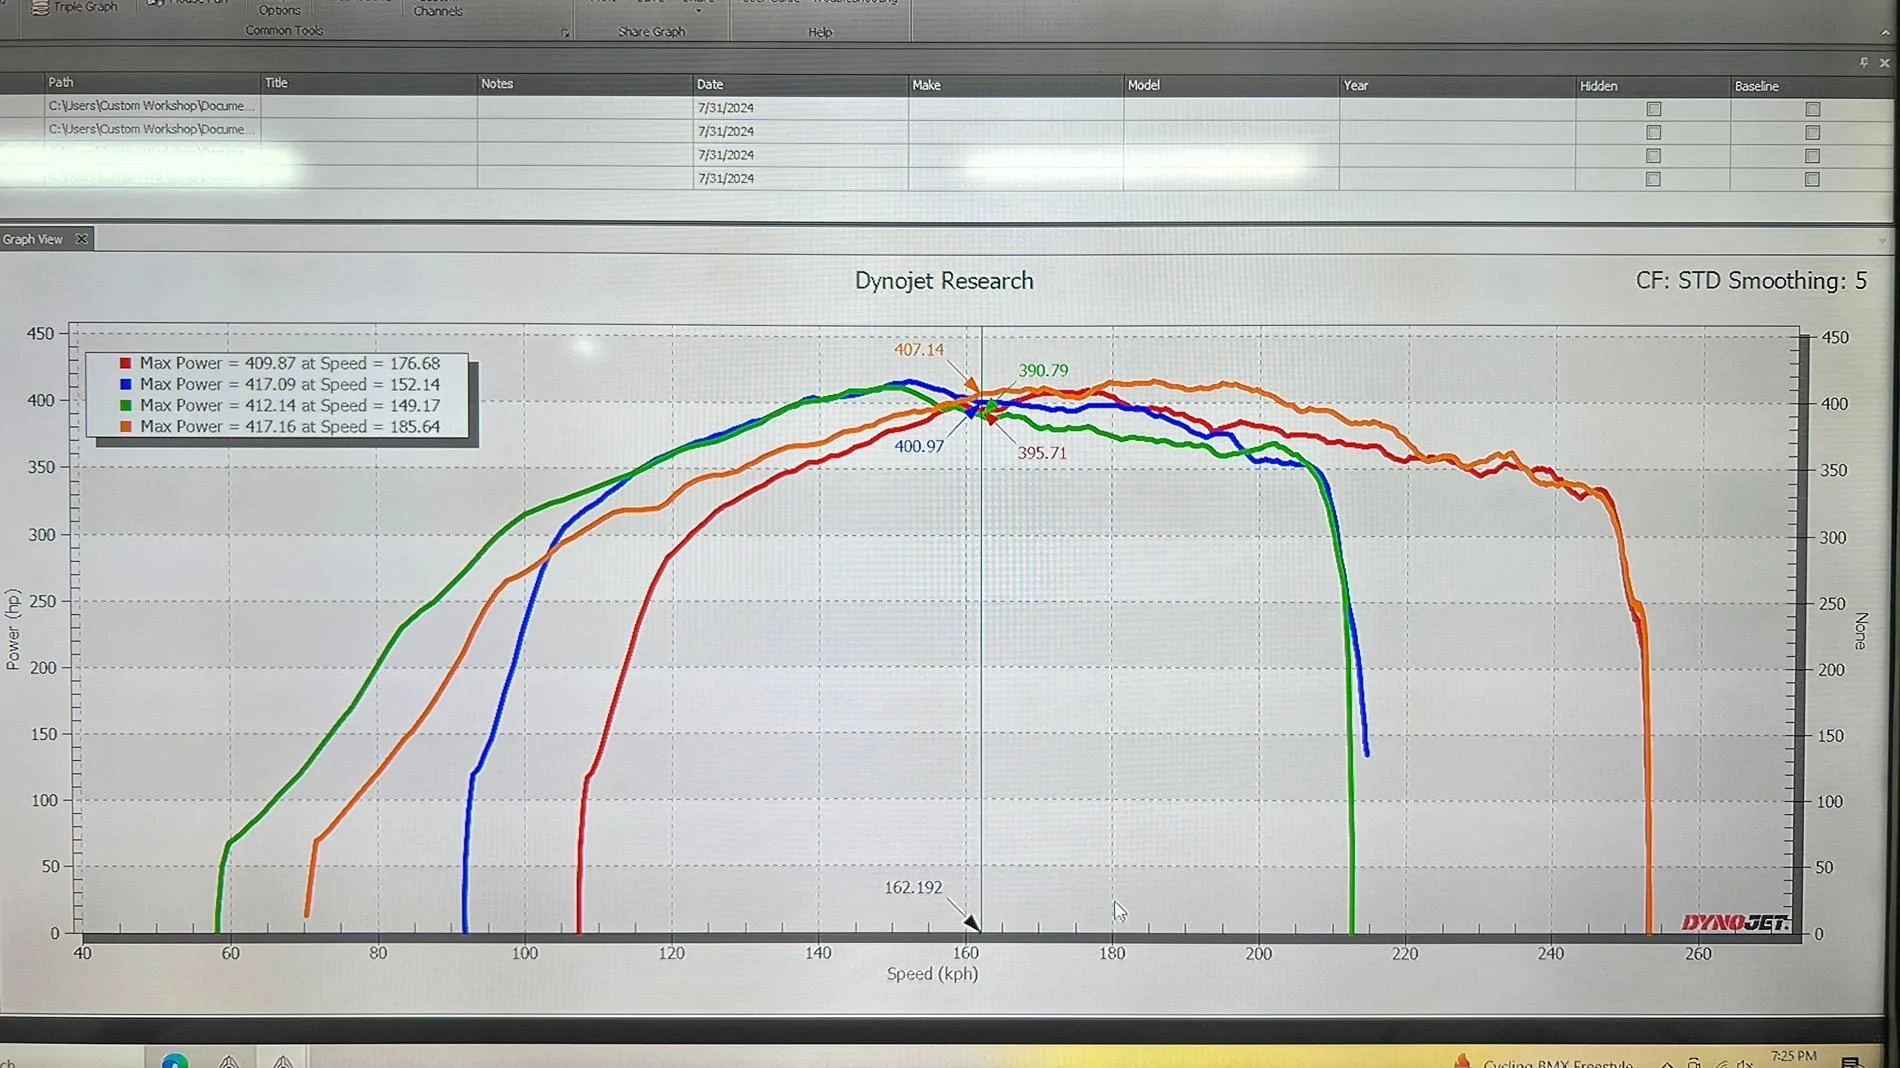Viewport: 1900px width, 1068px height.
Task: Click the pin icon on the run list panel
Action: (1864, 62)
